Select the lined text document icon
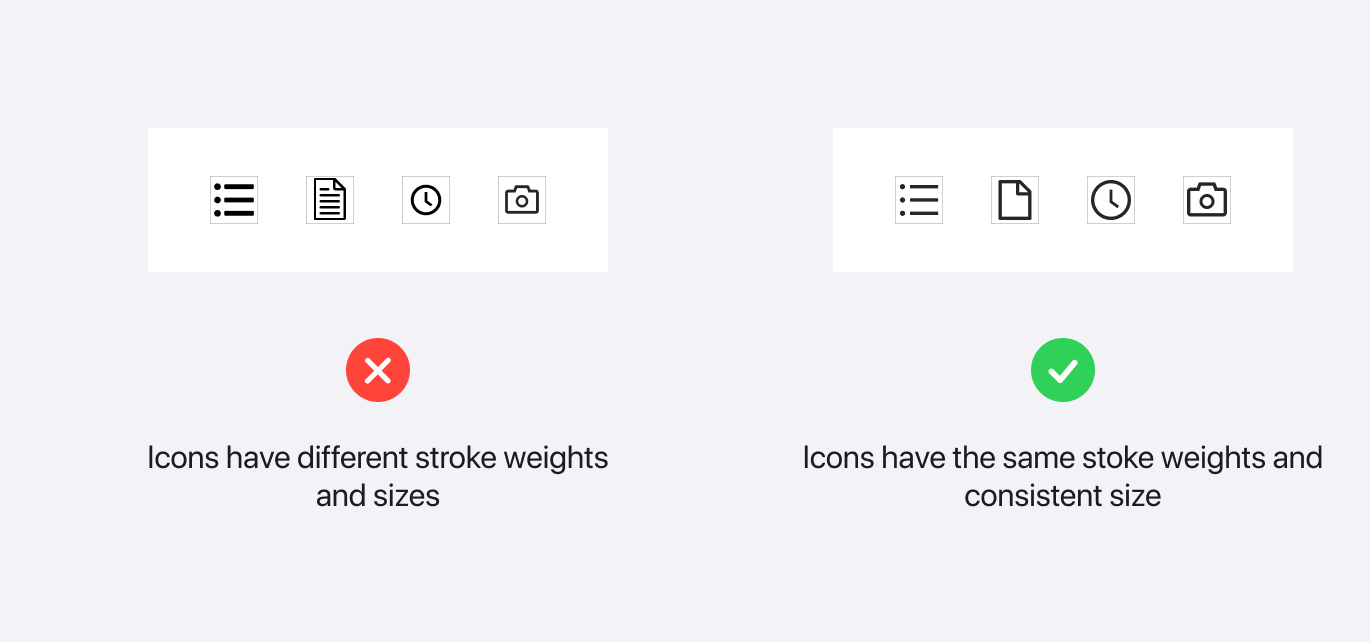 (330, 200)
